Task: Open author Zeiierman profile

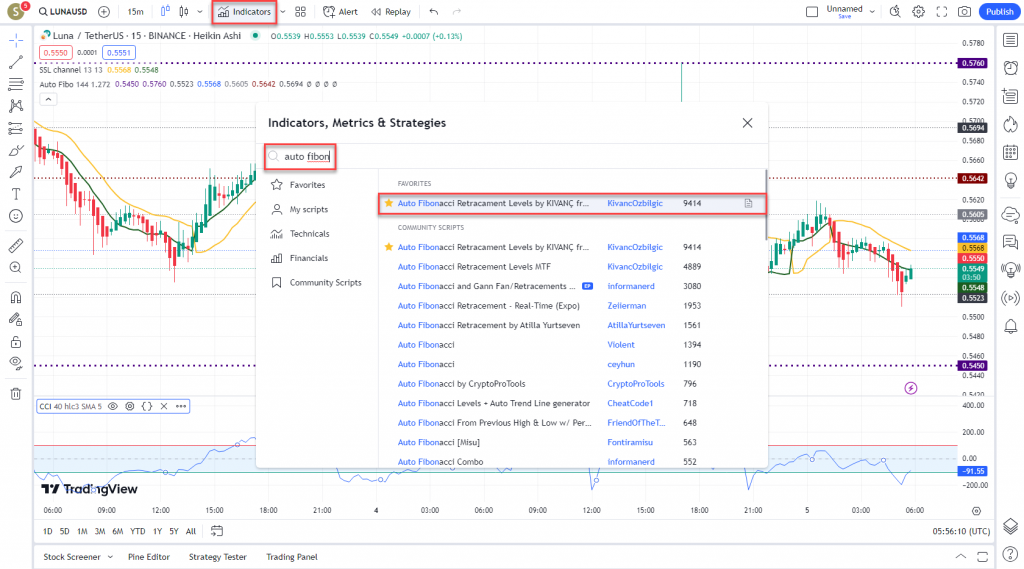Action: click(626, 306)
